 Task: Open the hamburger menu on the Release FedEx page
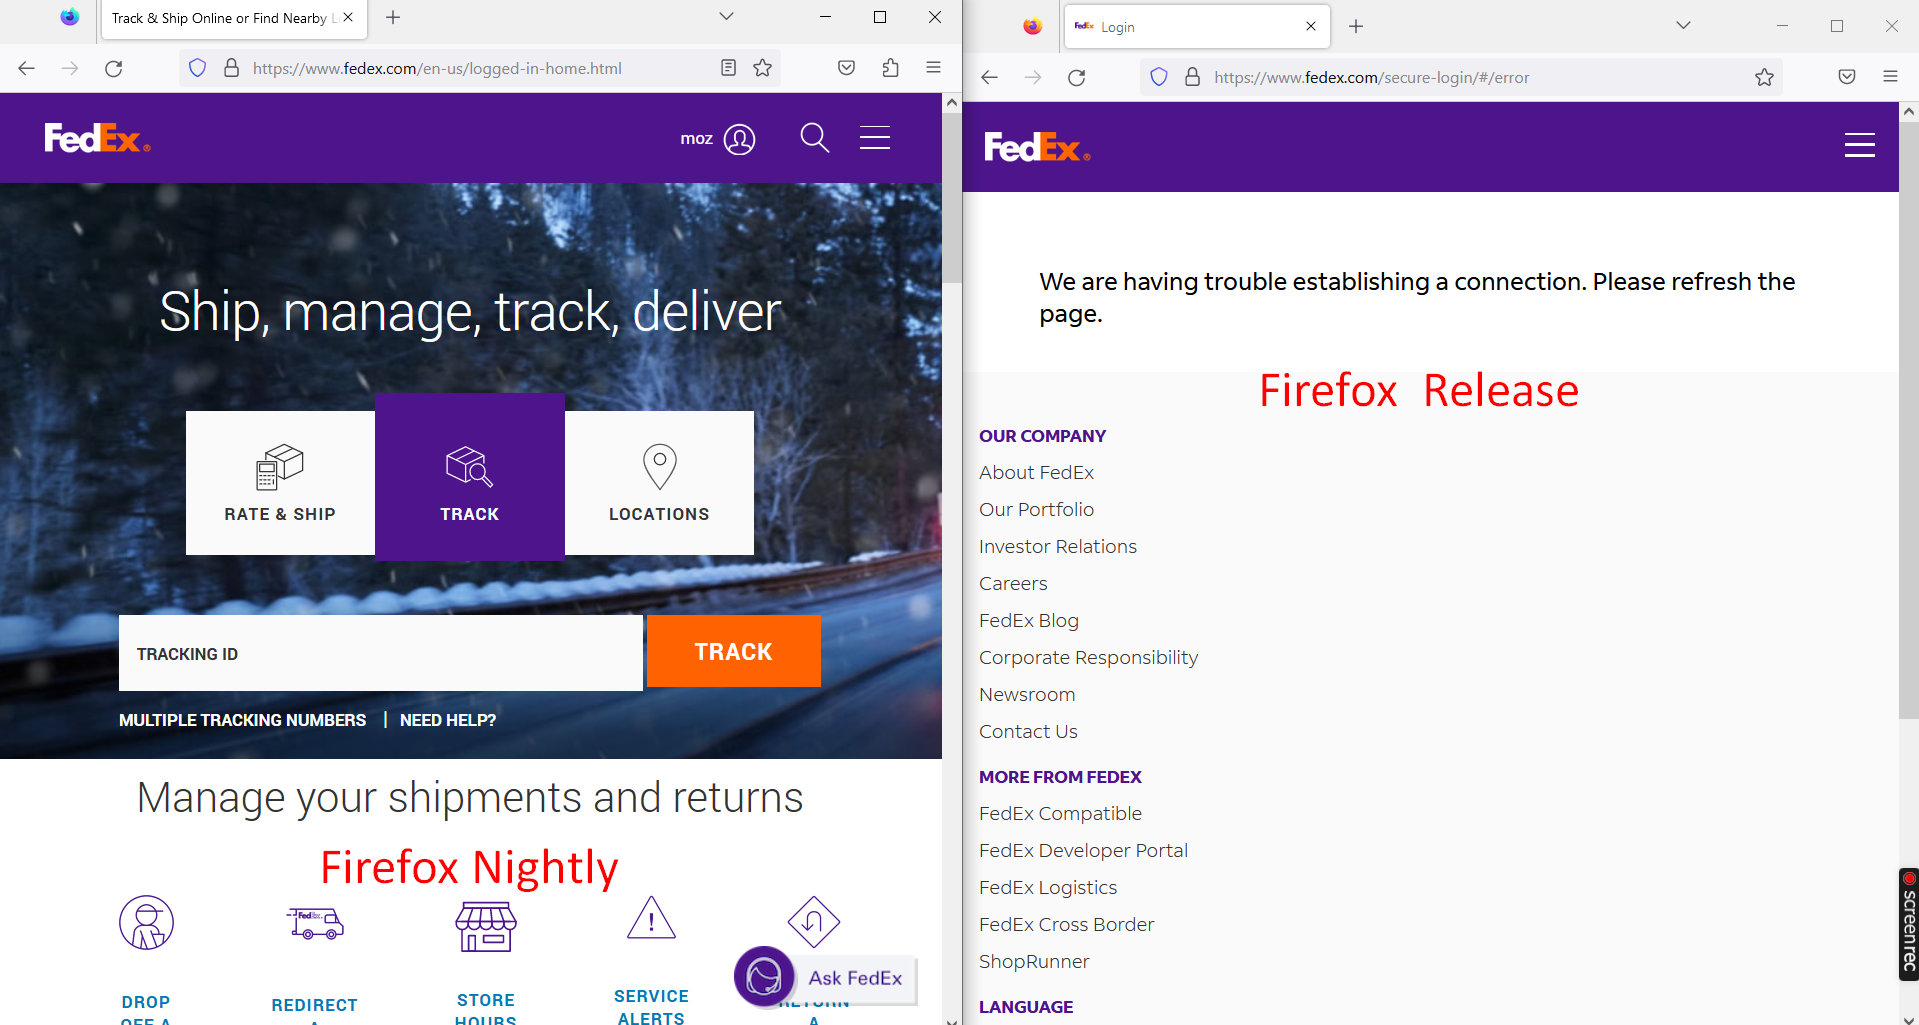[x=1859, y=144]
